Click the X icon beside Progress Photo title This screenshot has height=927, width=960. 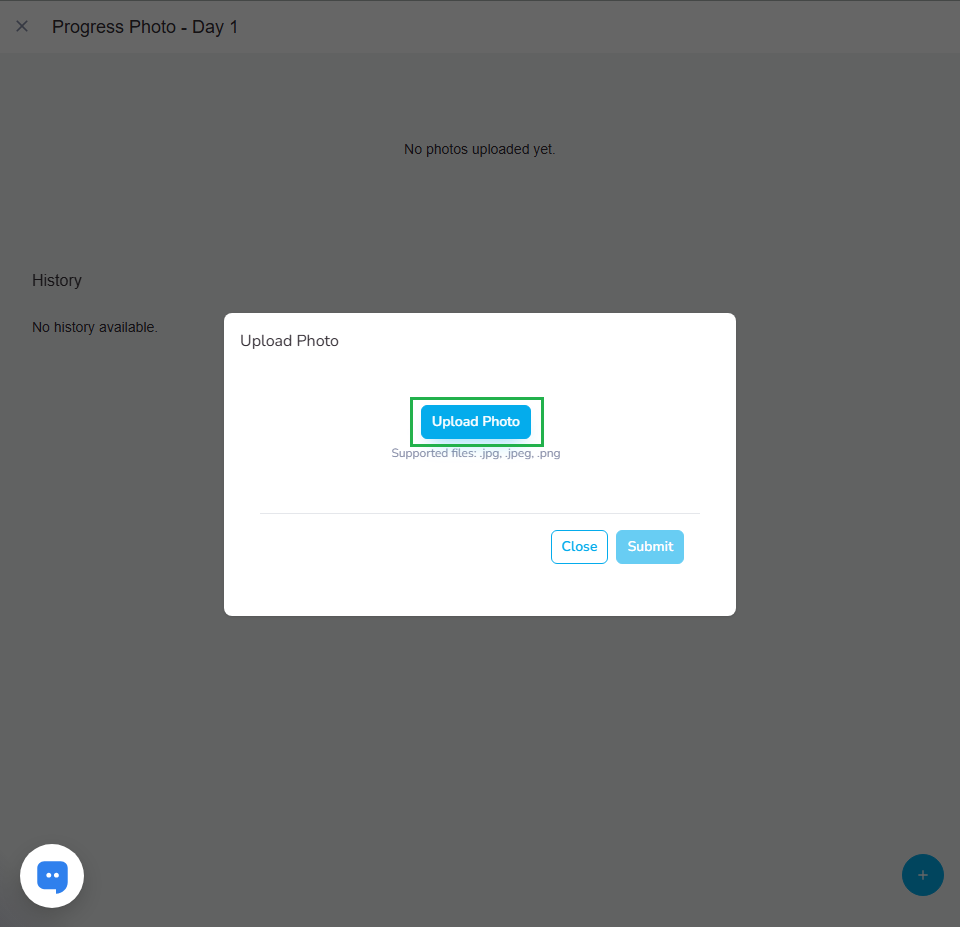click(x=22, y=26)
